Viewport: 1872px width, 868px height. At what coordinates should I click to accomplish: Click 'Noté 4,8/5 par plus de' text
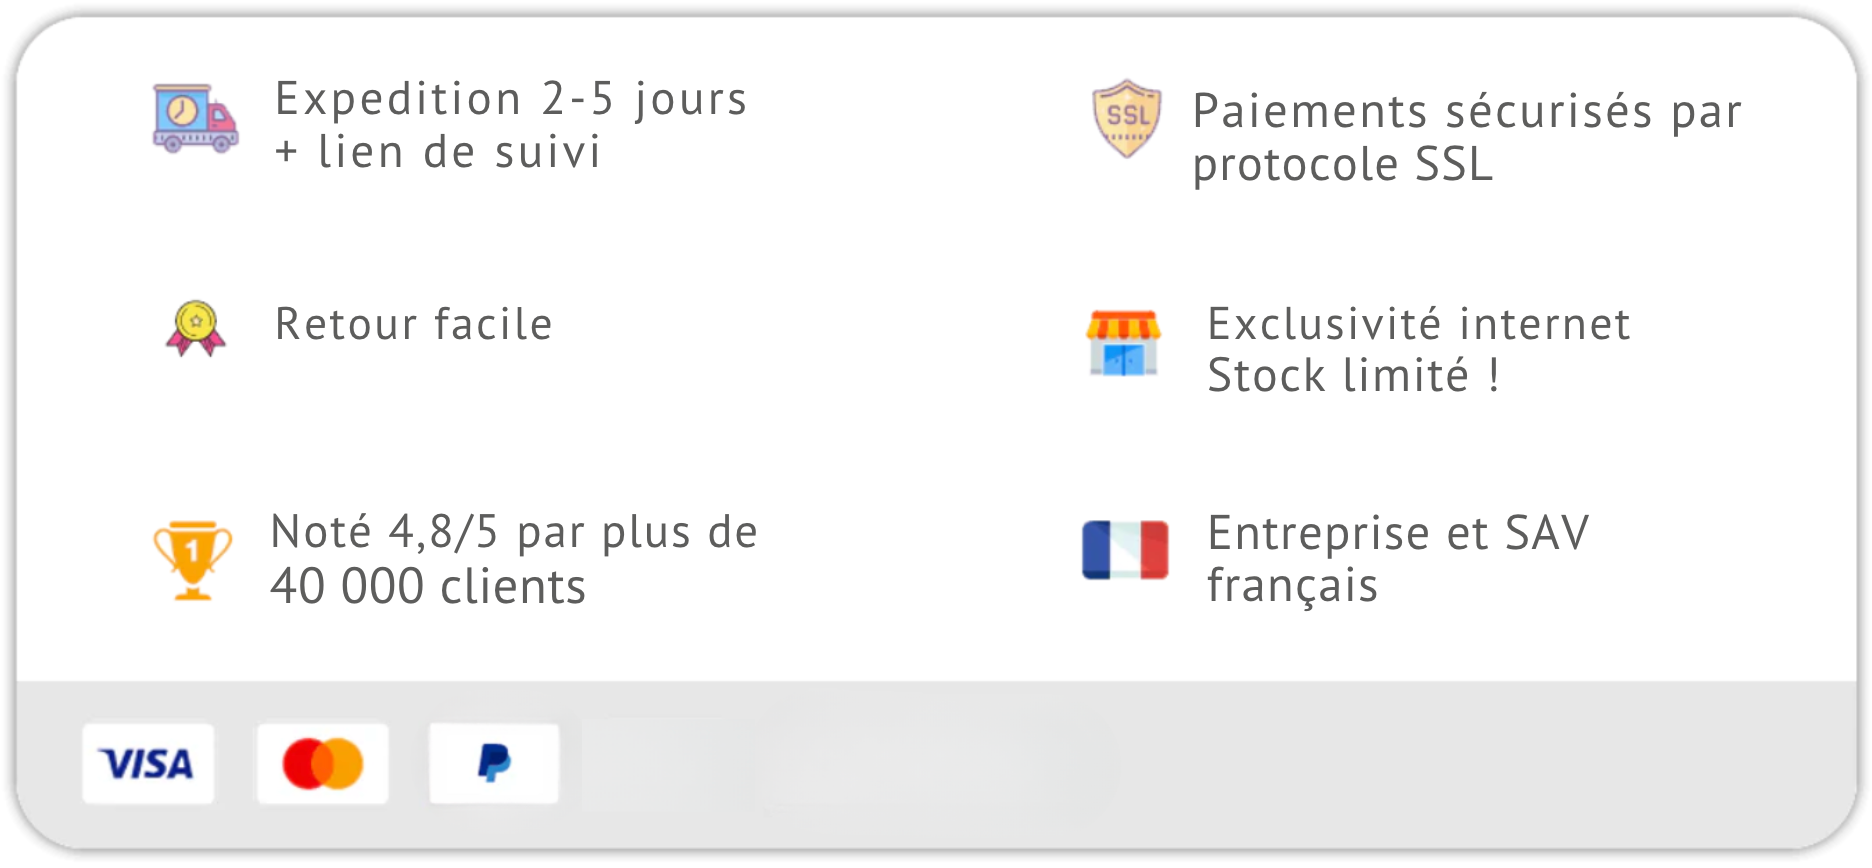pyautogui.click(x=514, y=532)
